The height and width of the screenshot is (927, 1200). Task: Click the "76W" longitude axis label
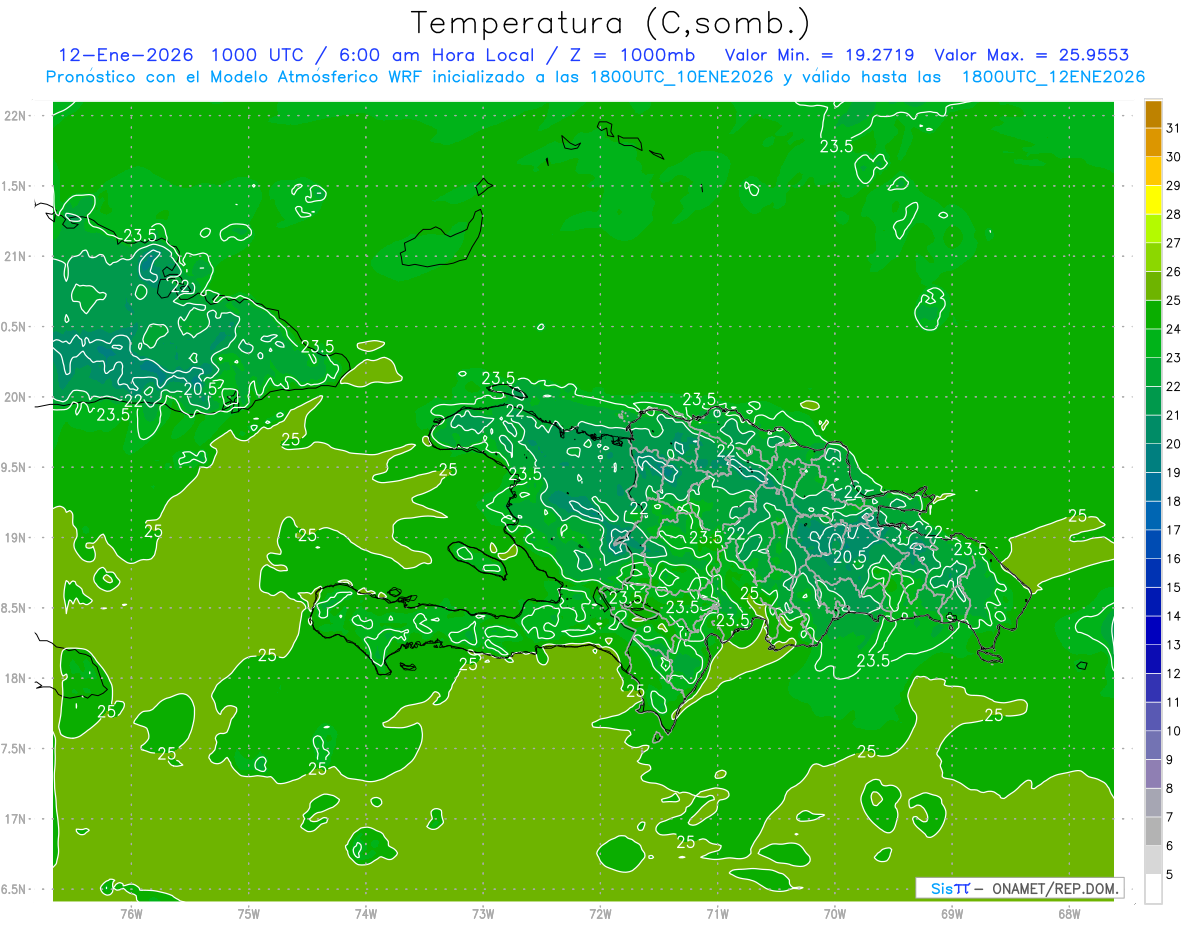pyautogui.click(x=131, y=913)
